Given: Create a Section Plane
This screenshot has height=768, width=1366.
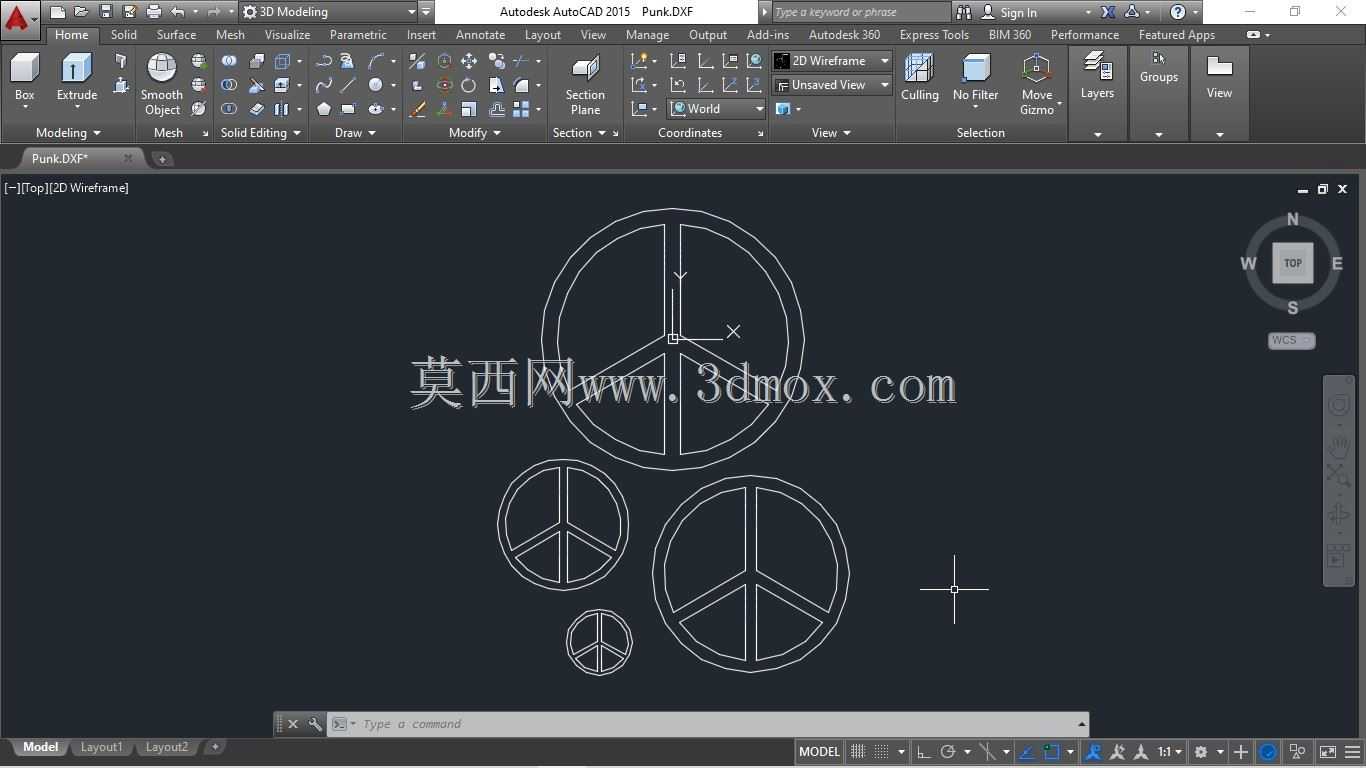Looking at the screenshot, I should [x=585, y=84].
